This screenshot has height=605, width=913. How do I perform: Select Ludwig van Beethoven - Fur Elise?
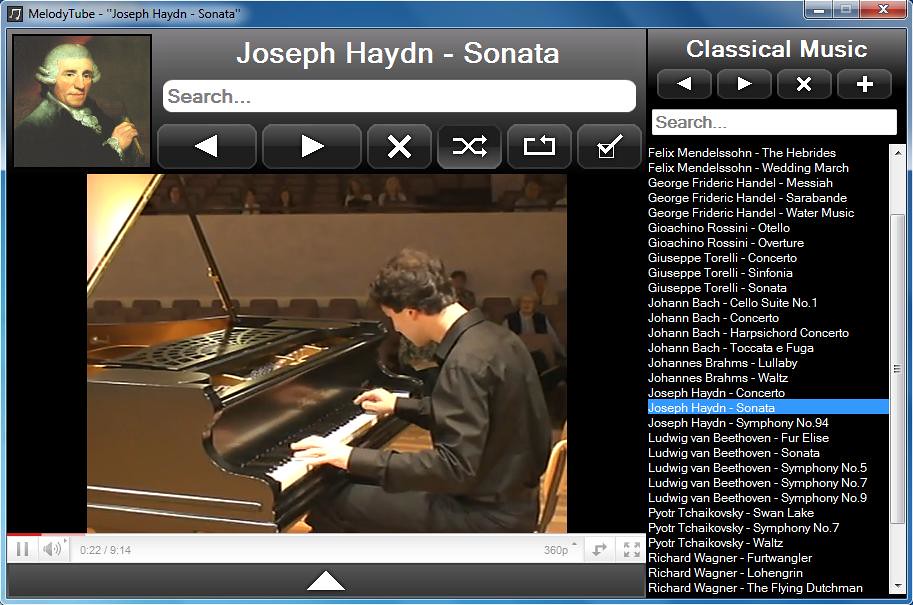click(x=768, y=438)
